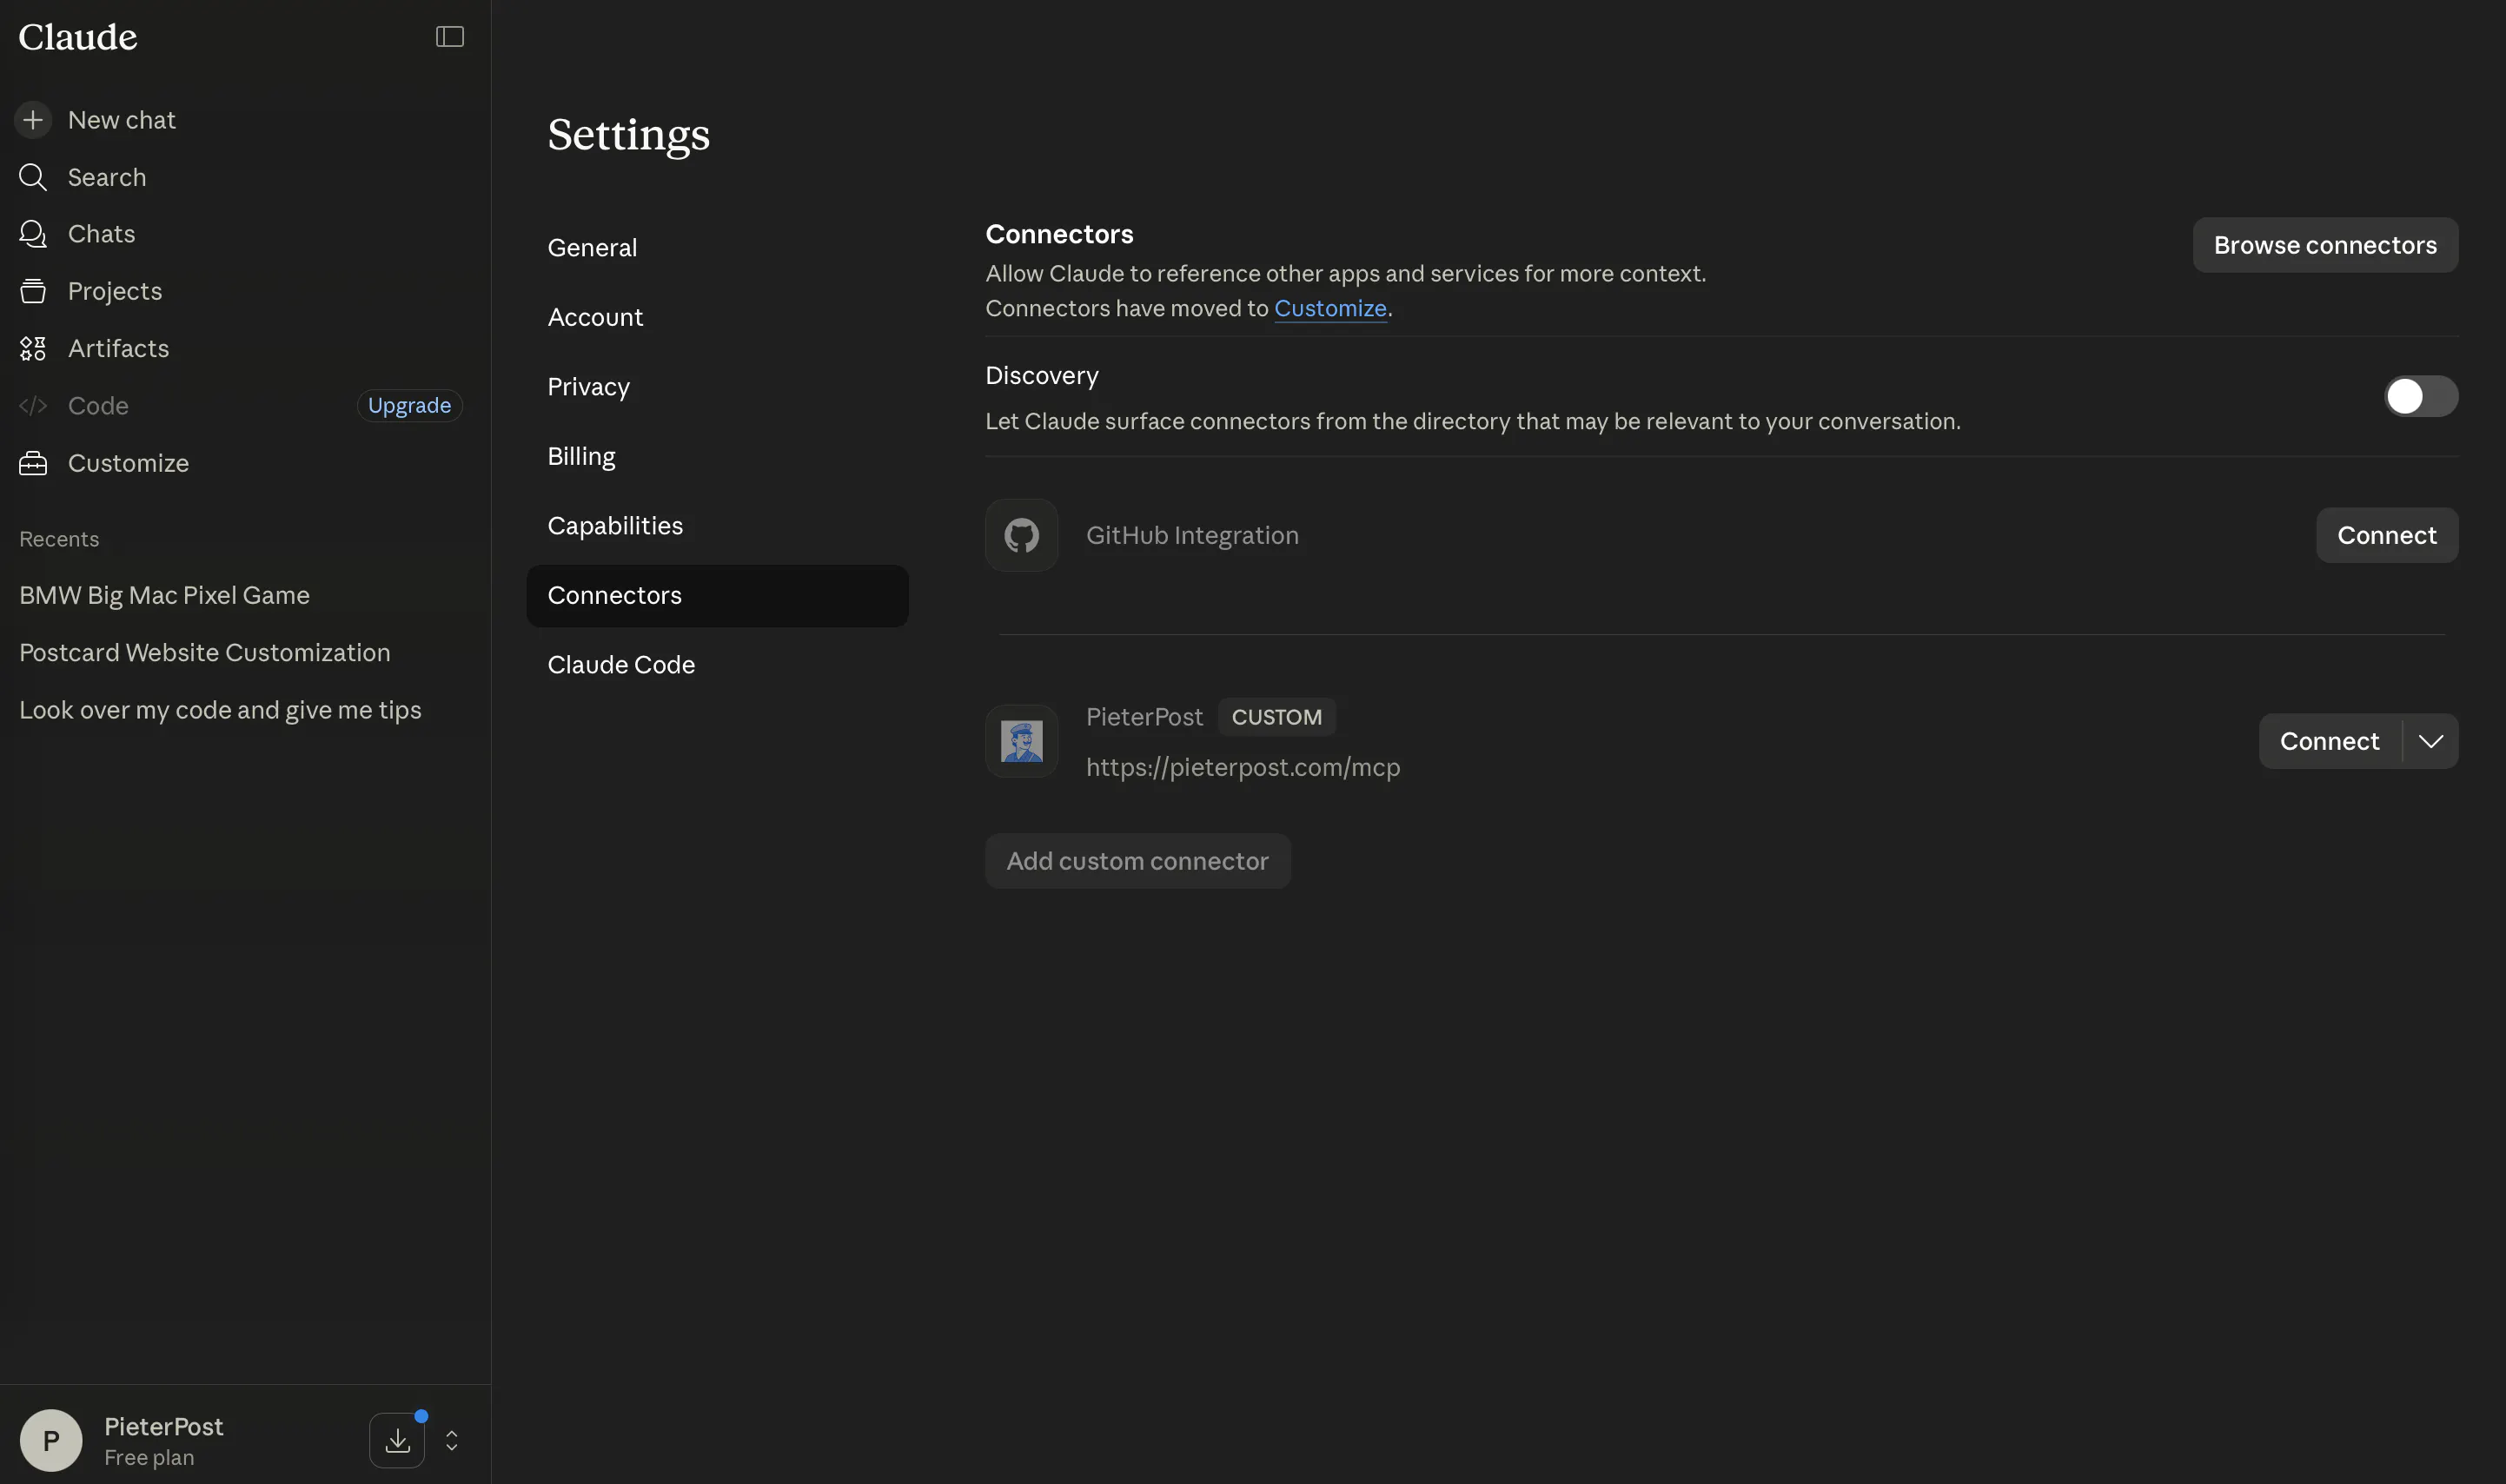Click the GitHub Integration label
Screen dimensions: 2506x1484
click(x=1192, y=535)
